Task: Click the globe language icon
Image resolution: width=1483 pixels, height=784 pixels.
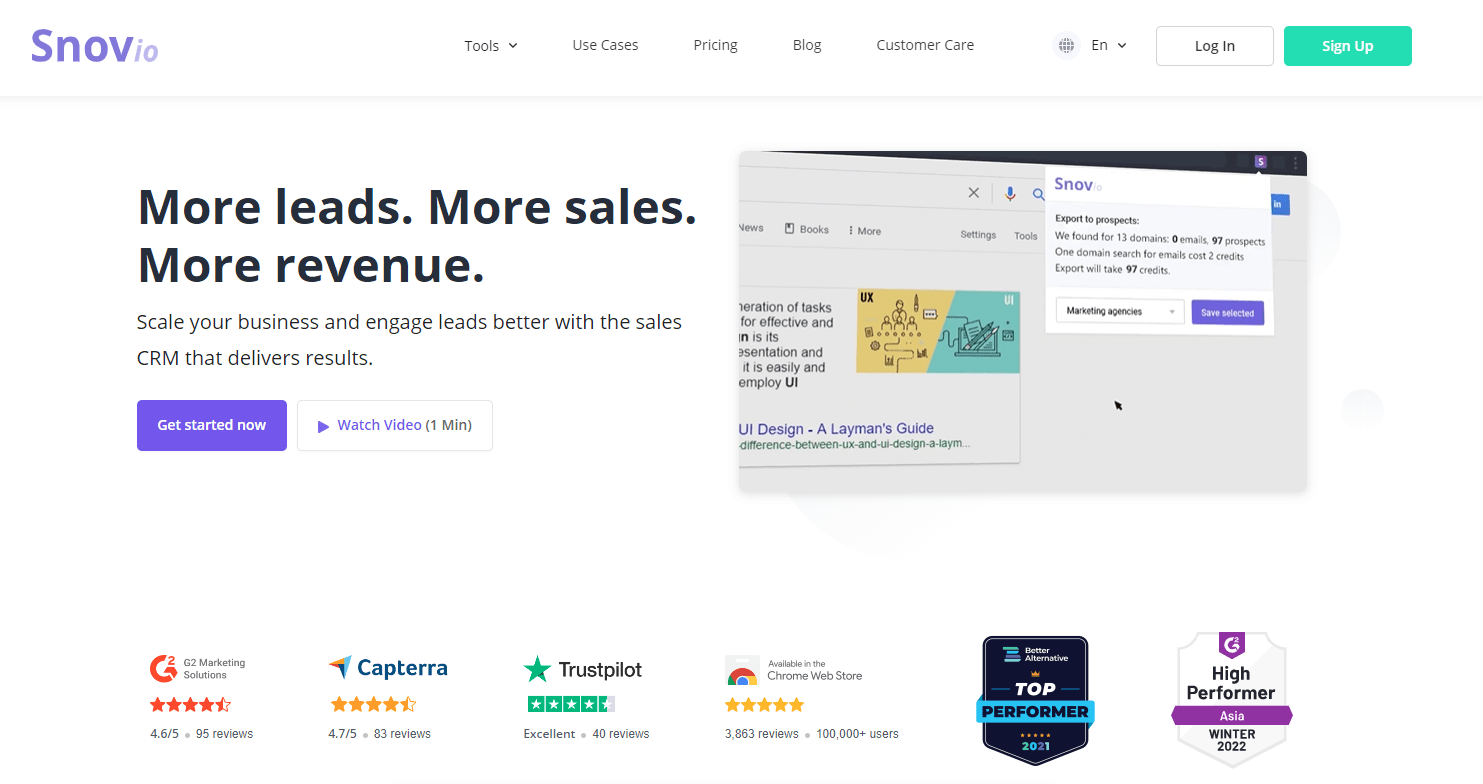Action: [x=1067, y=45]
